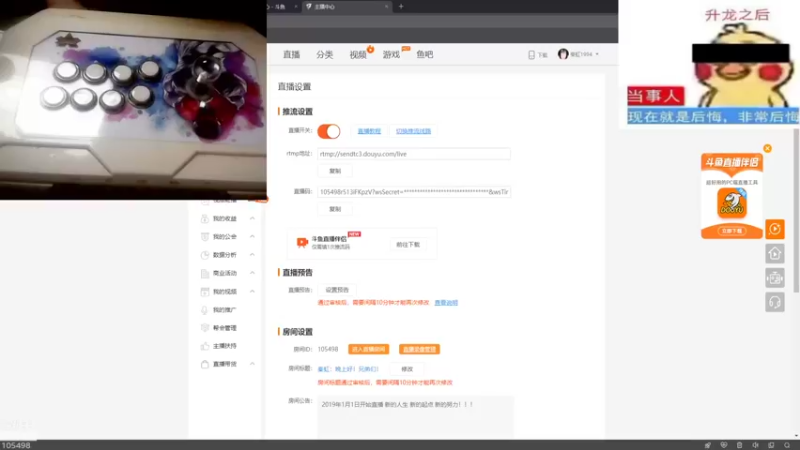This screenshot has width=800, height=450.
Task: Toggle the 直播开关 live stream switch
Action: (329, 131)
